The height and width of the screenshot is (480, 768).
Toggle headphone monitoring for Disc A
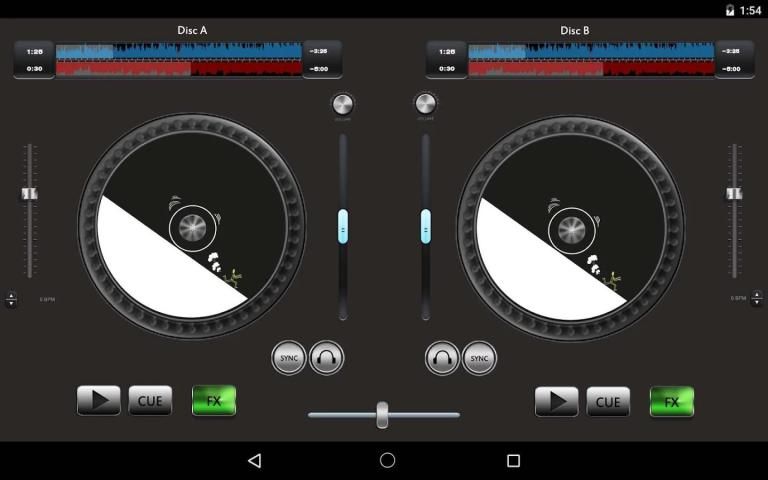(x=327, y=357)
